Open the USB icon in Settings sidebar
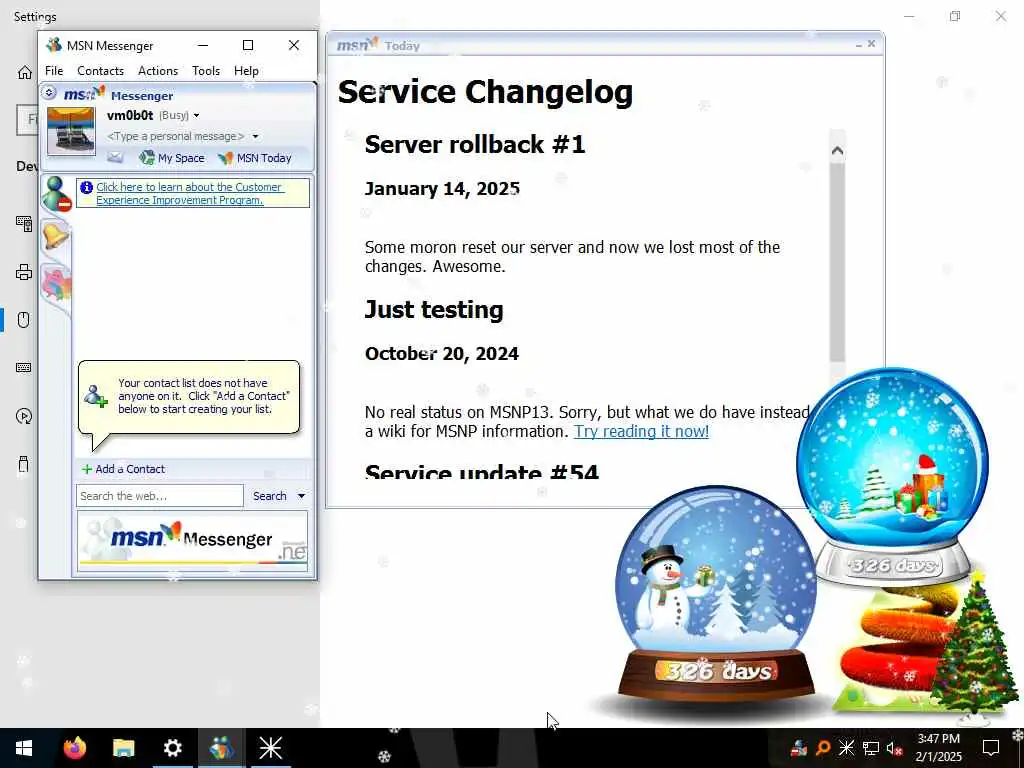The width and height of the screenshot is (1024, 768). 24,464
